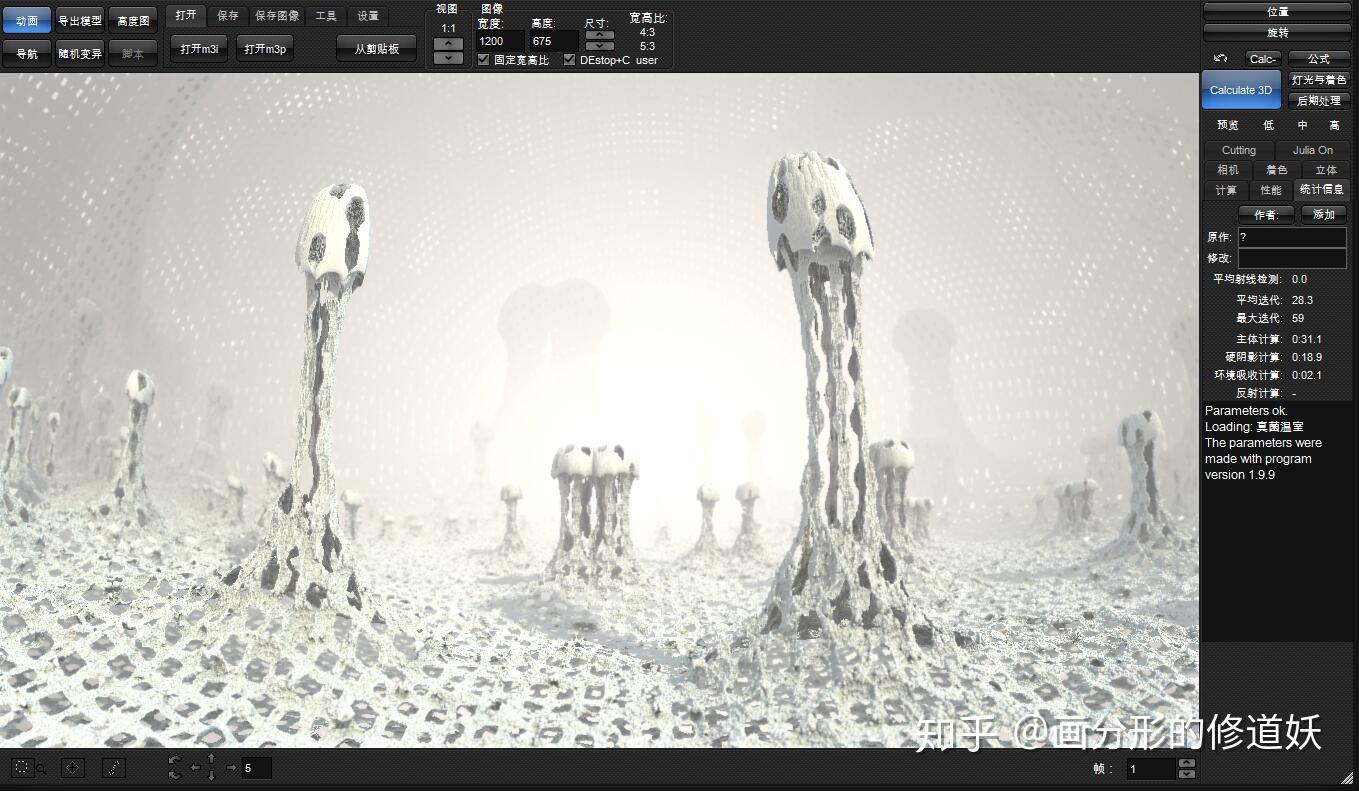1359x791 pixels.
Task: Click the 动画 button
Action: point(27,21)
